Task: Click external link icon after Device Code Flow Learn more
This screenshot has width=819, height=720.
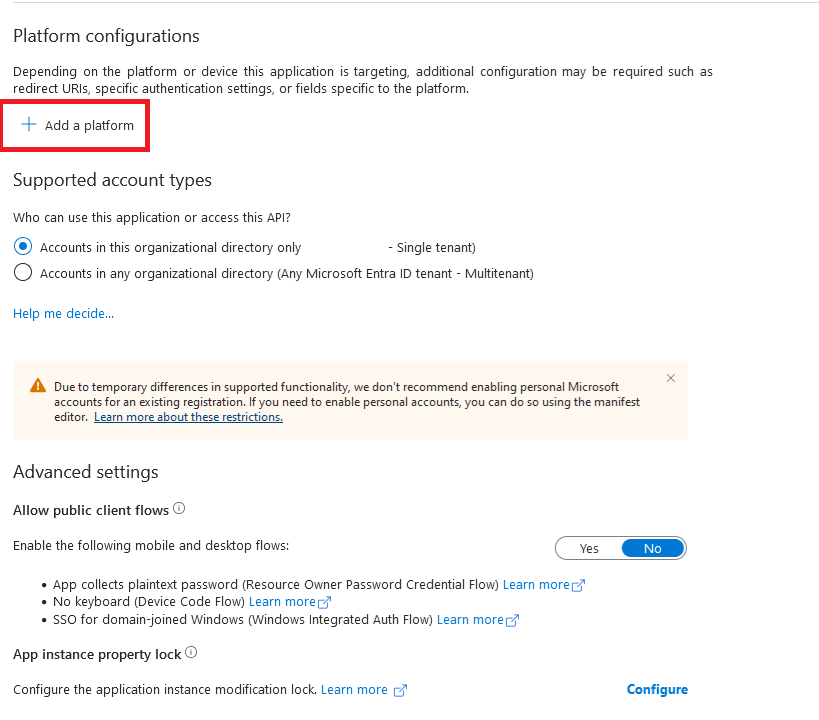Action: pyautogui.click(x=324, y=603)
